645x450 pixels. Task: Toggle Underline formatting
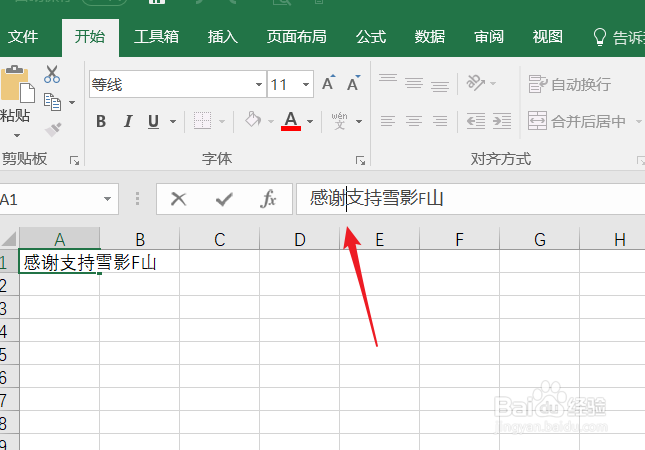point(153,121)
